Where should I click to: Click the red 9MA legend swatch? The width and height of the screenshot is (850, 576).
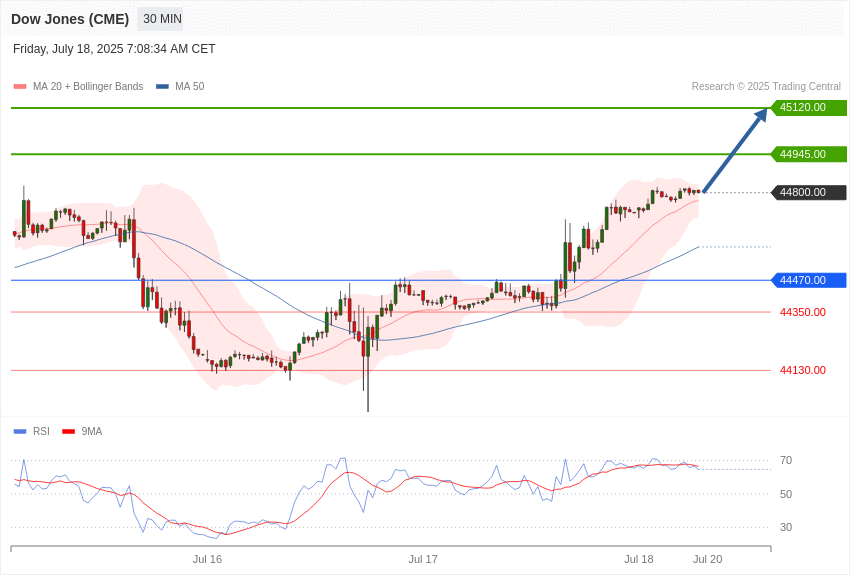68,431
